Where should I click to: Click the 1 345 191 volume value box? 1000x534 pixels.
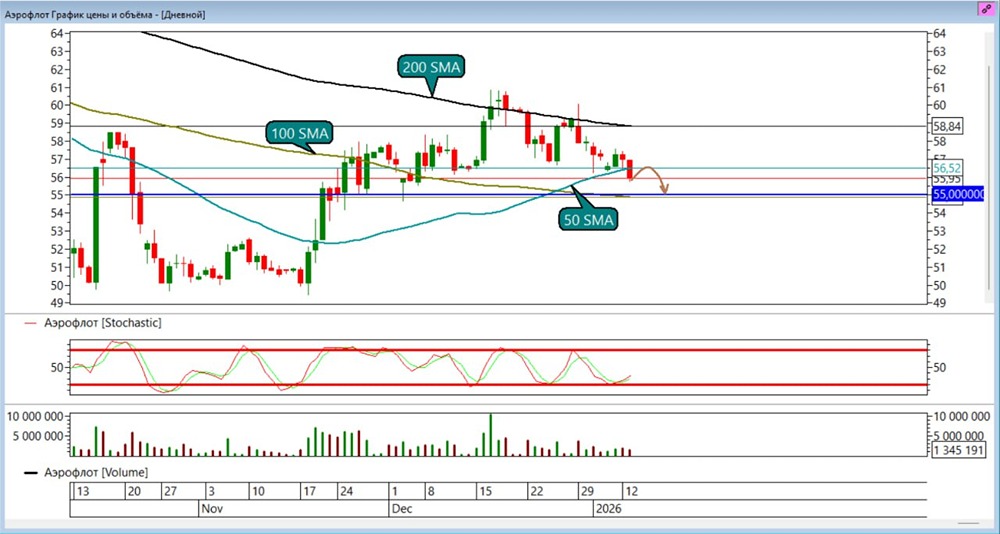tap(957, 450)
